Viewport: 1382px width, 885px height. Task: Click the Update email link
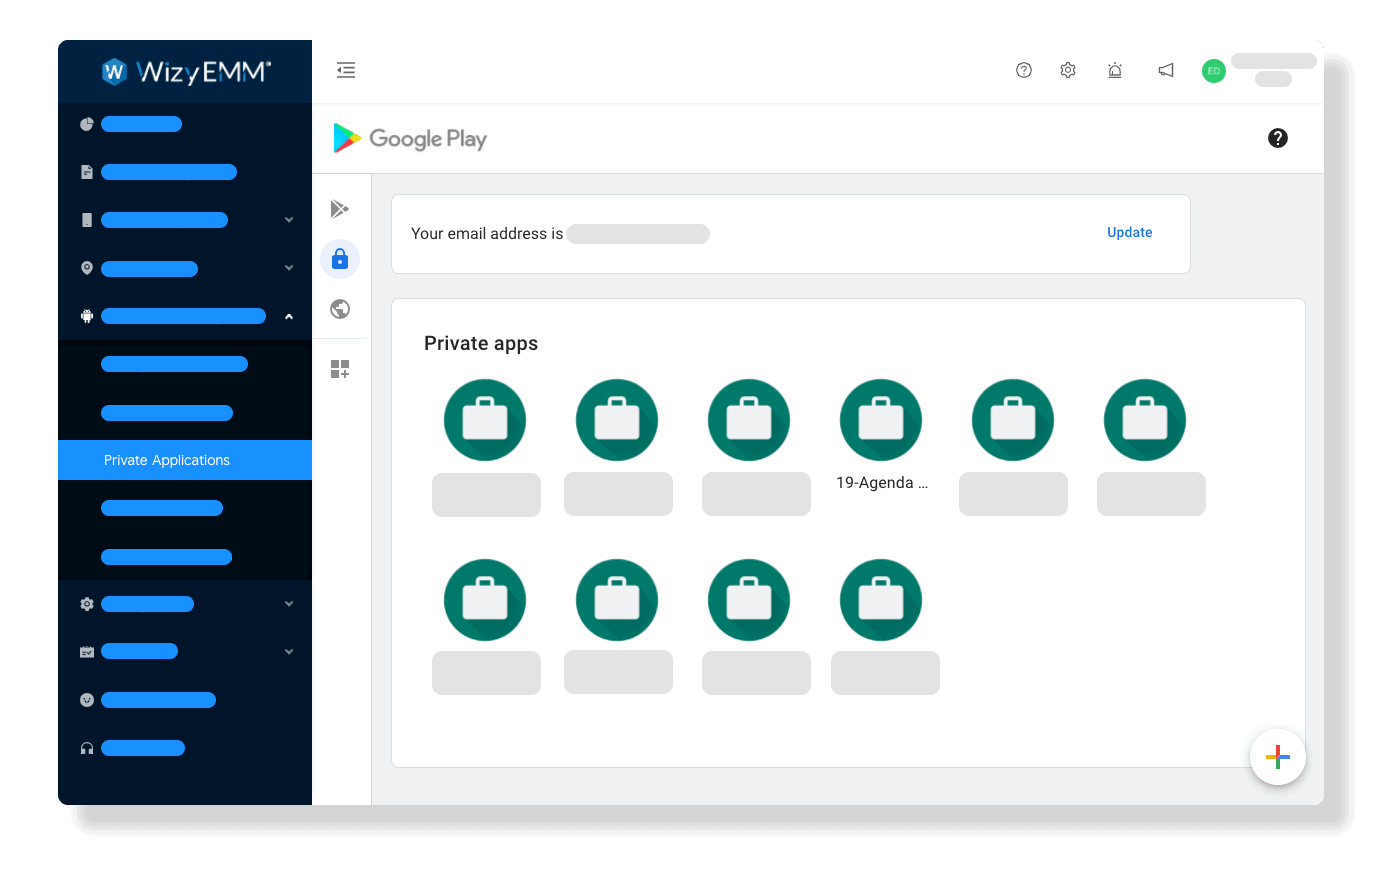(1130, 232)
